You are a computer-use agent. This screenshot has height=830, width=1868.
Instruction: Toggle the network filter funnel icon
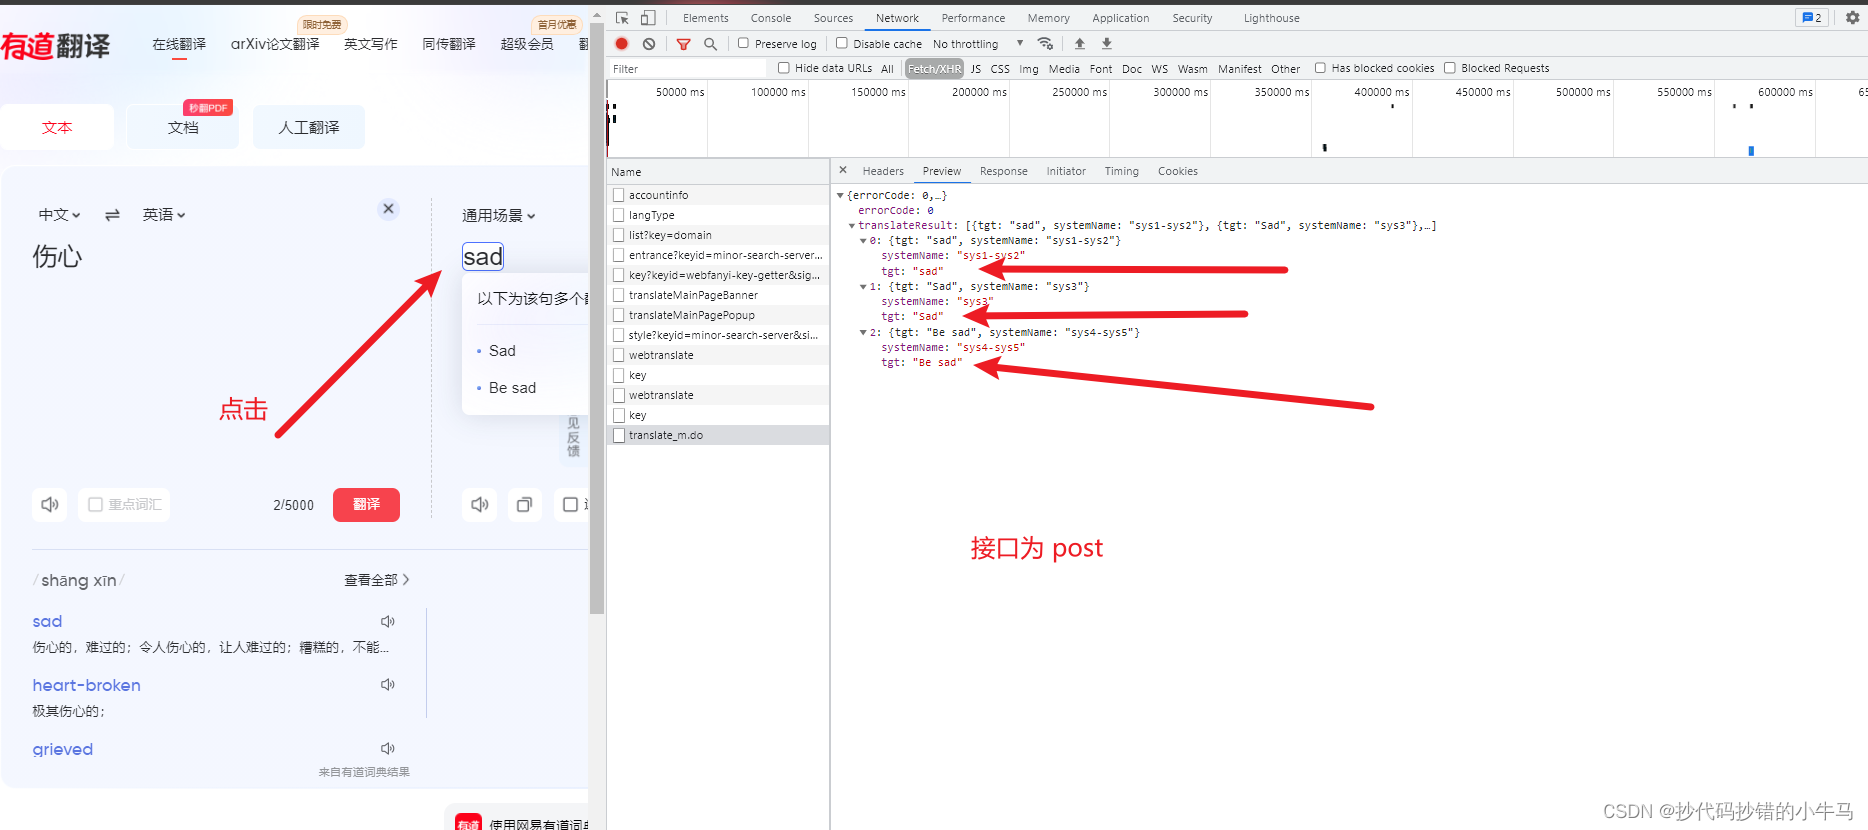tap(684, 44)
